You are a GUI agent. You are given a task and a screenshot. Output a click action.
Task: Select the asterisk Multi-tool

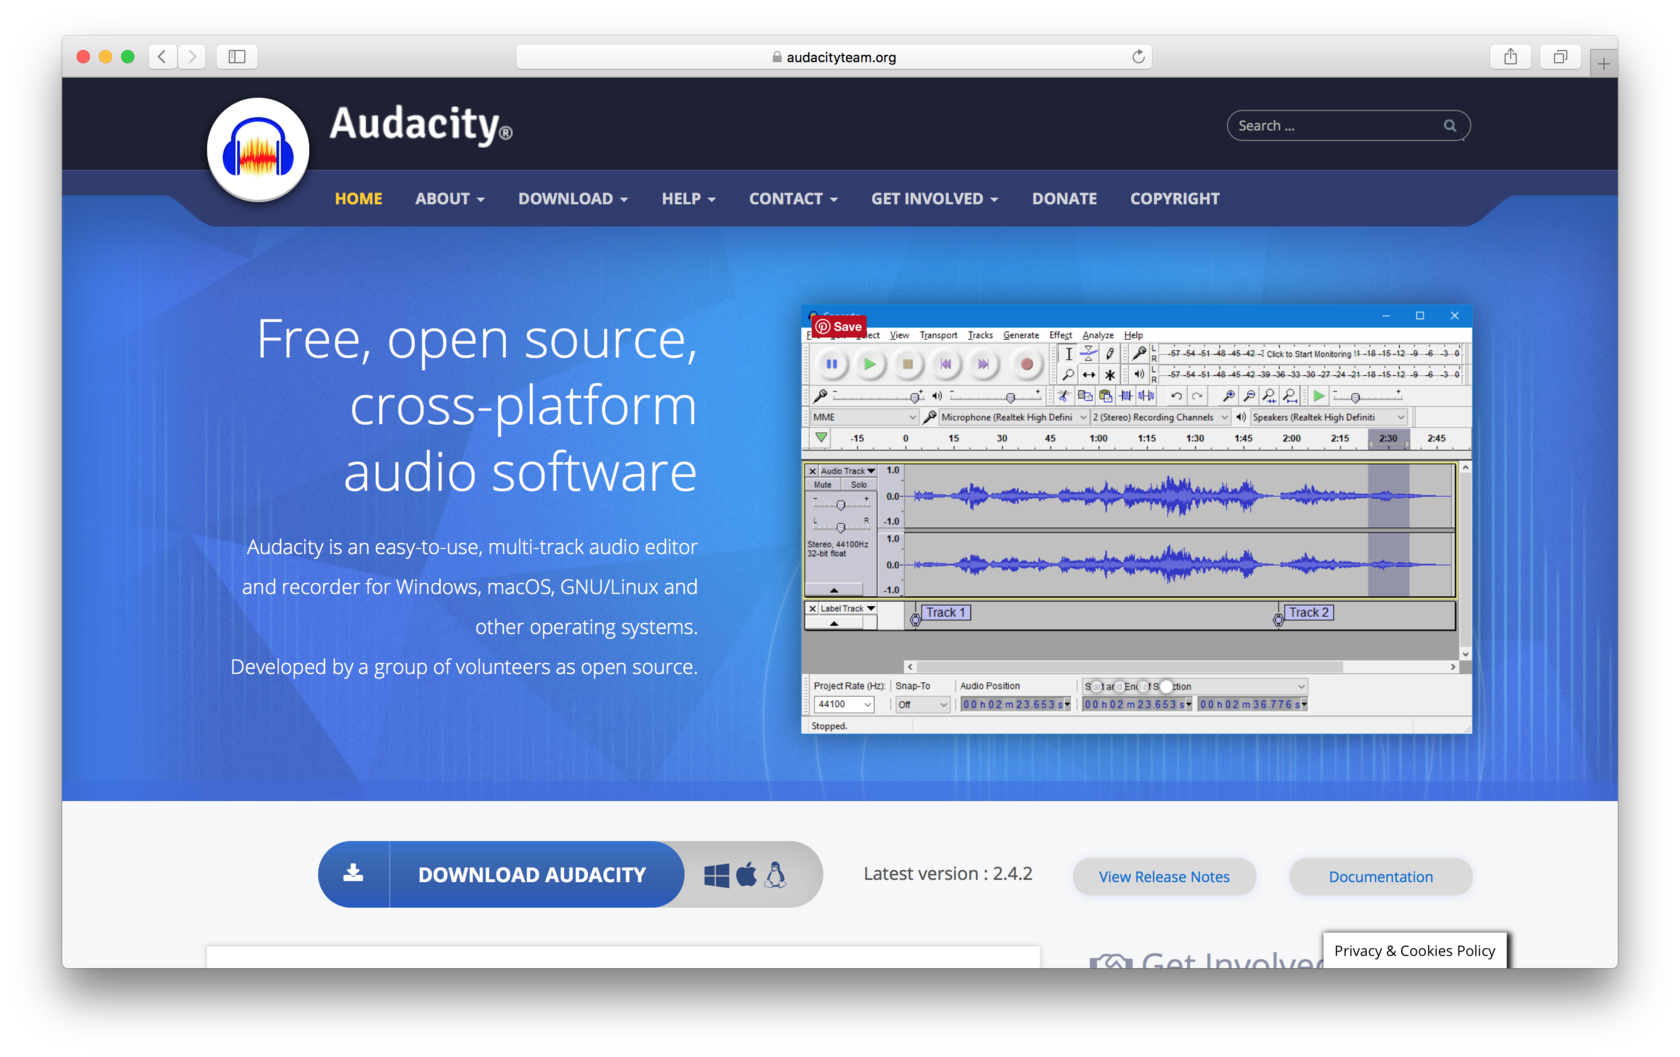coord(1110,375)
